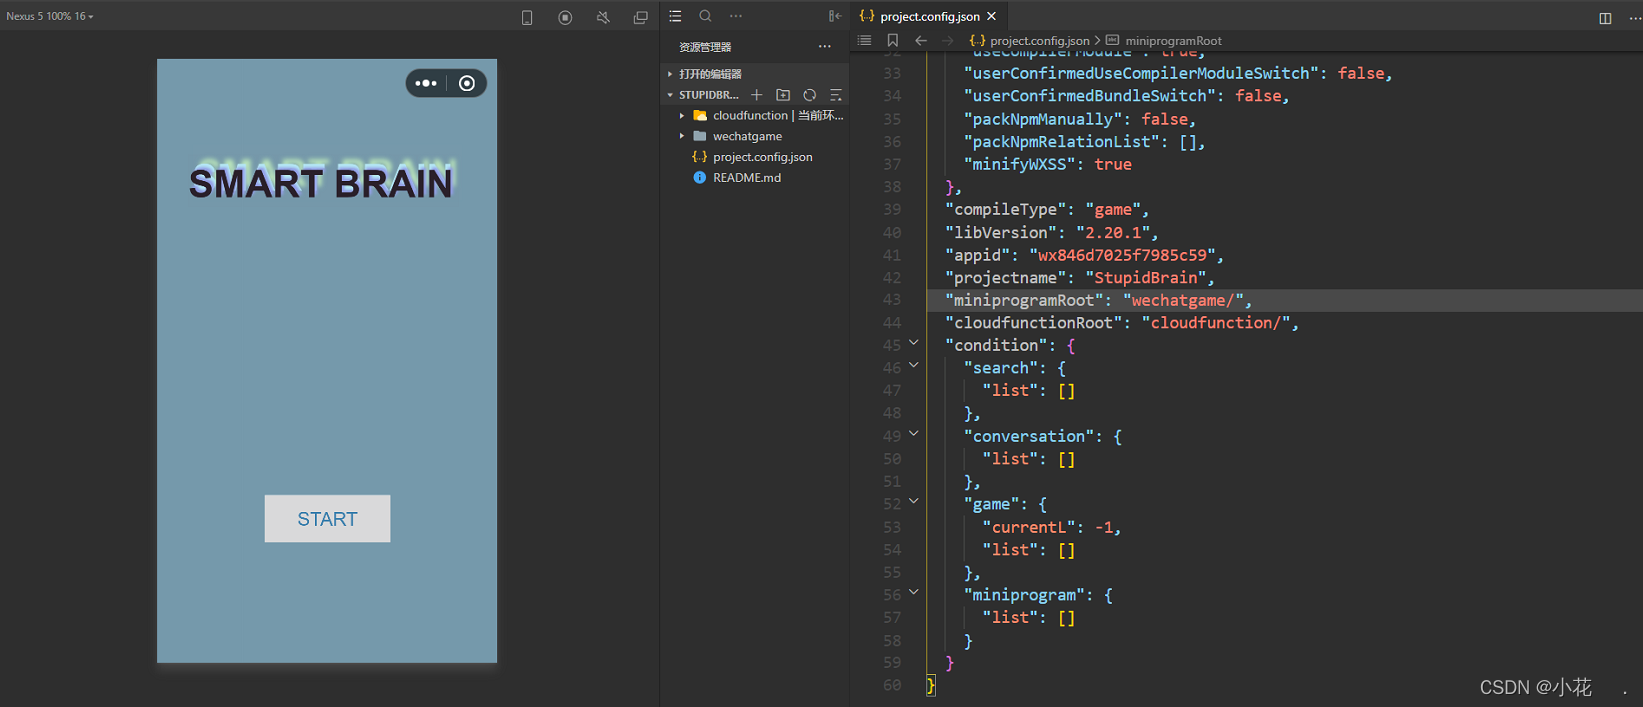The image size is (1643, 707).
Task: Click miniprogramRoot in the breadcrumb
Action: (1173, 41)
